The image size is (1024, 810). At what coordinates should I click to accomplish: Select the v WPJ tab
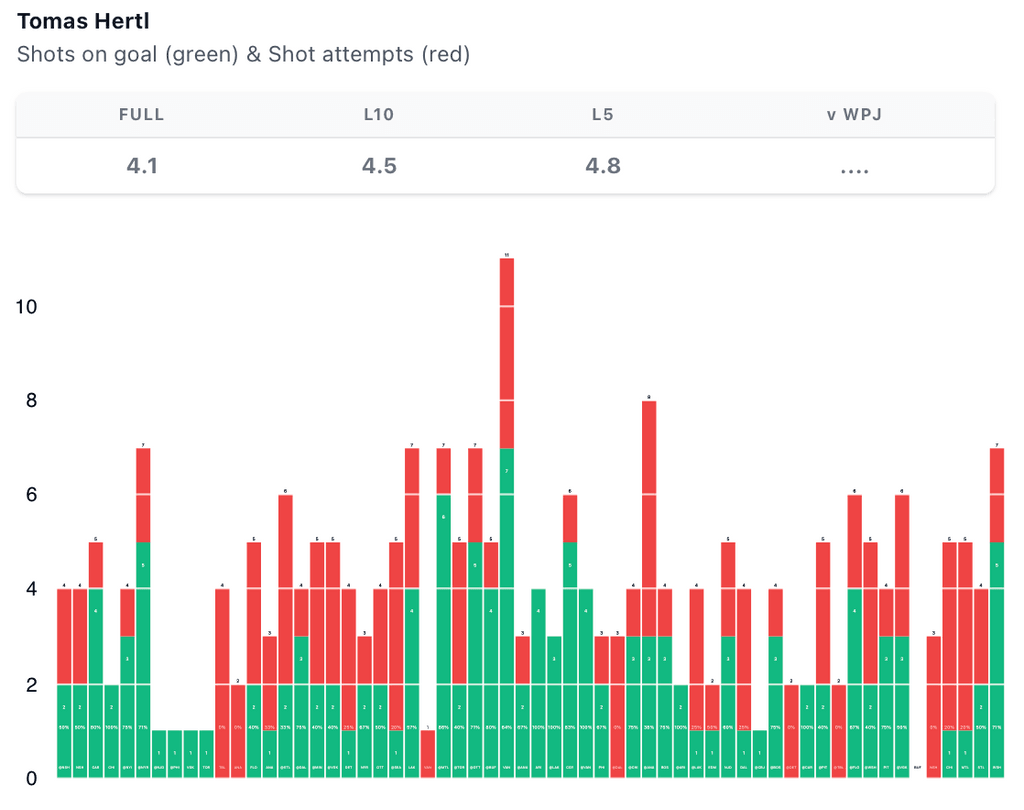pyautogui.click(x=854, y=114)
